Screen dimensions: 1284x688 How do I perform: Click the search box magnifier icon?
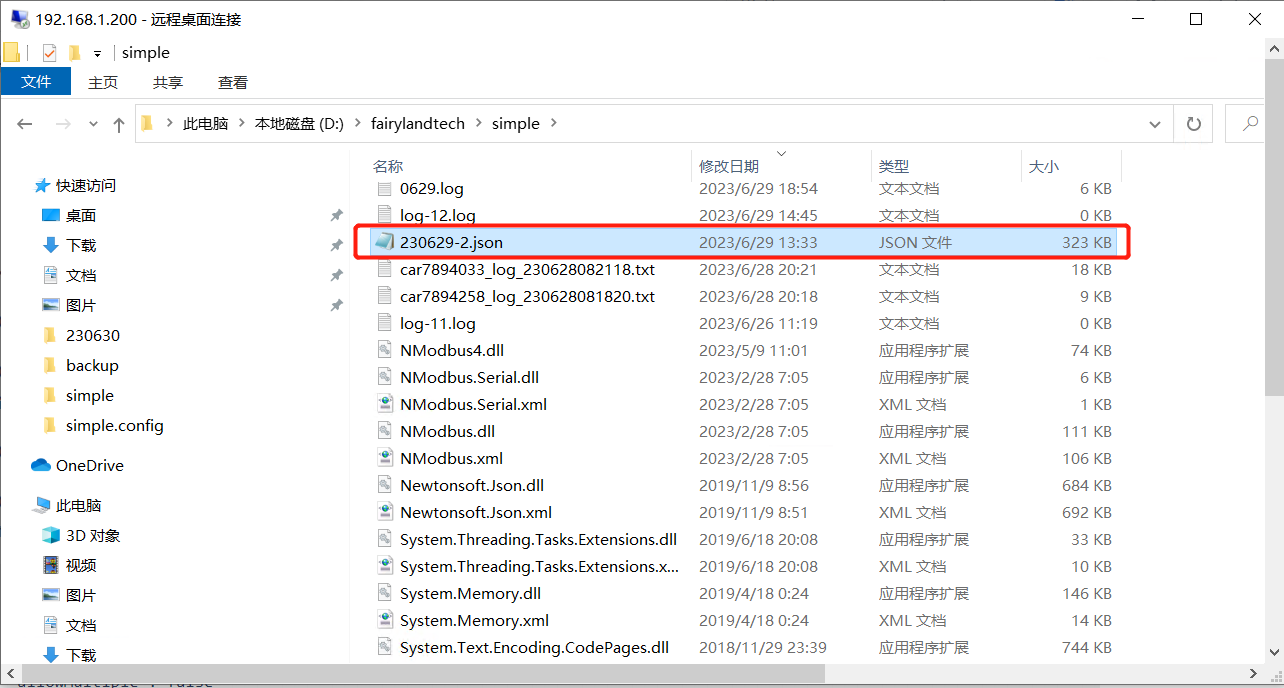point(1250,124)
